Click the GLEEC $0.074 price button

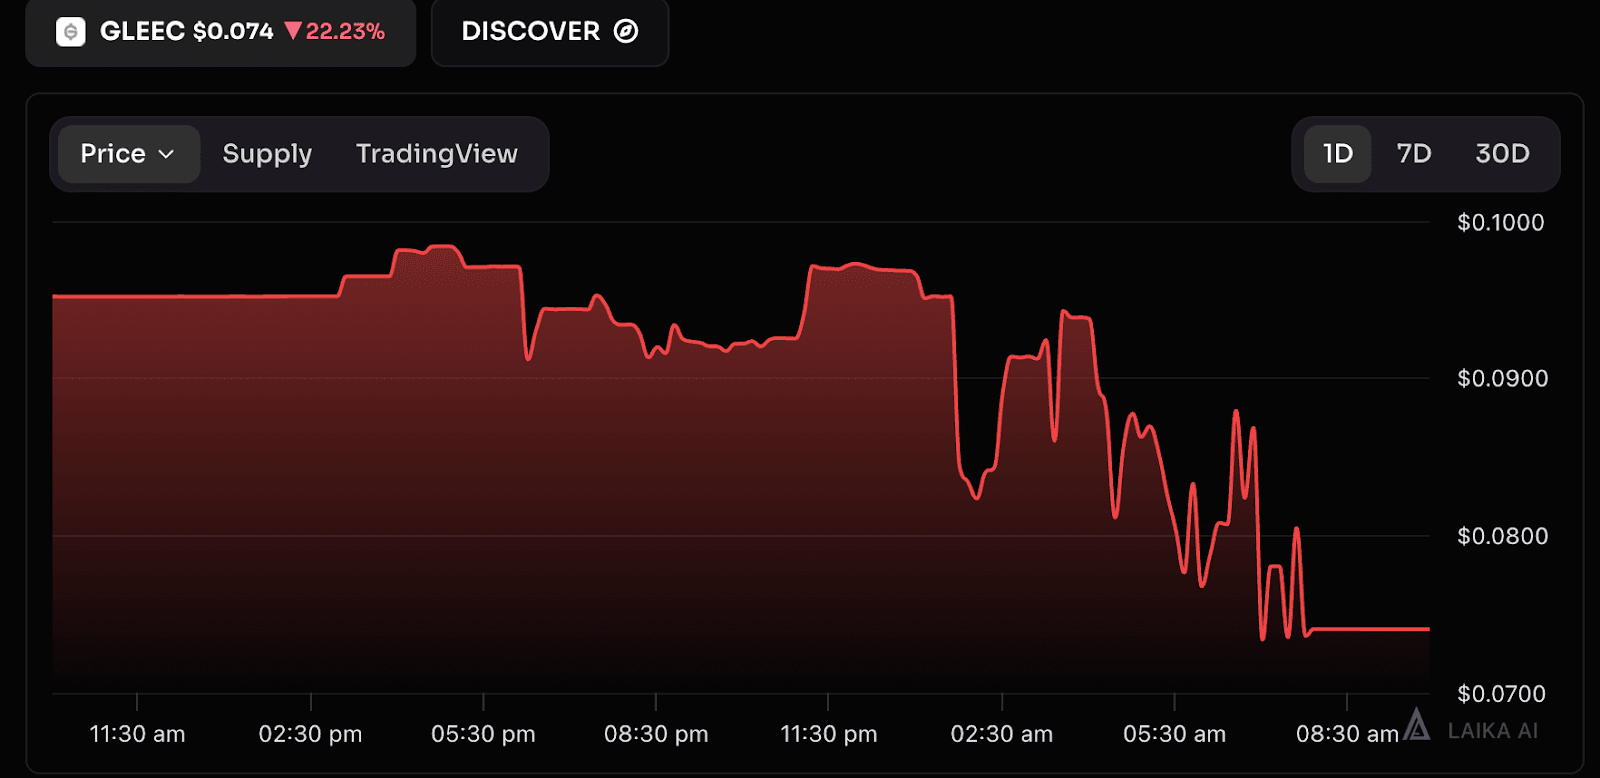click(x=221, y=32)
